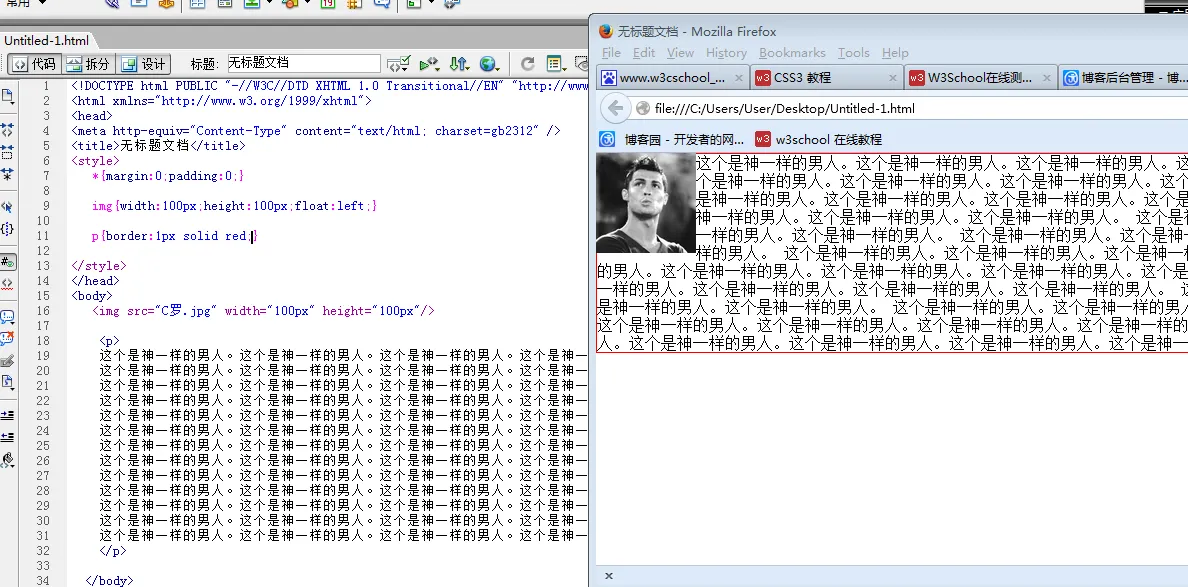Click the *{margin:0;padding:0;} rule
1188x587 pixels.
(x=168, y=176)
